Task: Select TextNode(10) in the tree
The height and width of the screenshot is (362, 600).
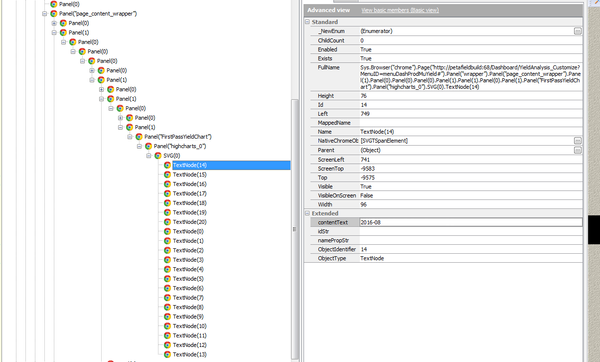Action: coord(189,326)
